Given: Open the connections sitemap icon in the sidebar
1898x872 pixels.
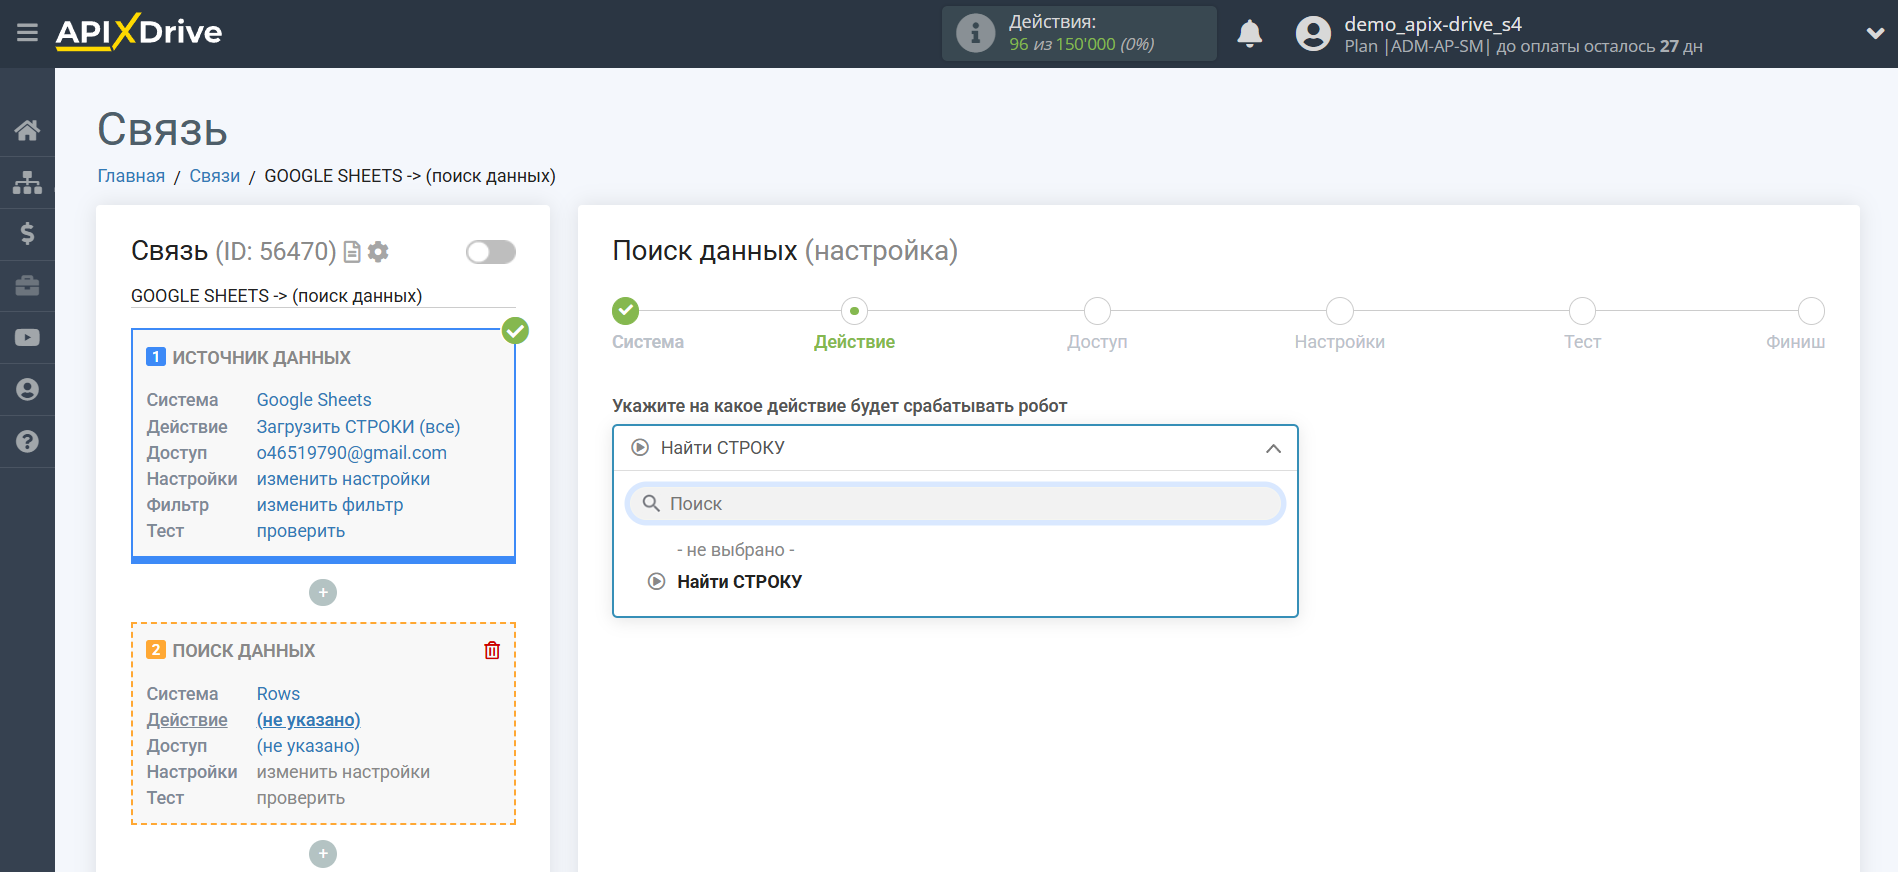Looking at the screenshot, I should click(27, 182).
